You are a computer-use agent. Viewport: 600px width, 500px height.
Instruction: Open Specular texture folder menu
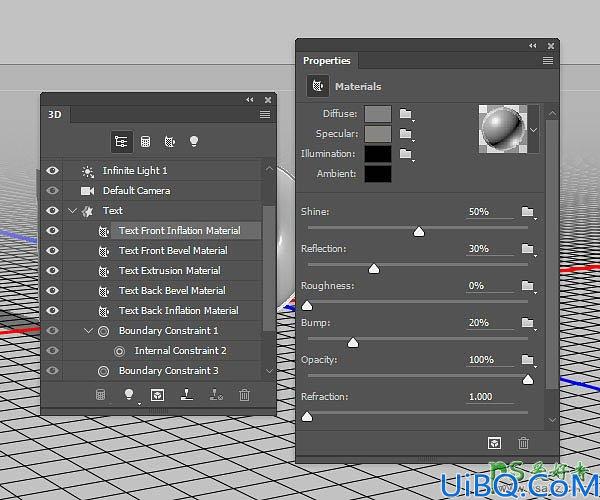pos(406,134)
